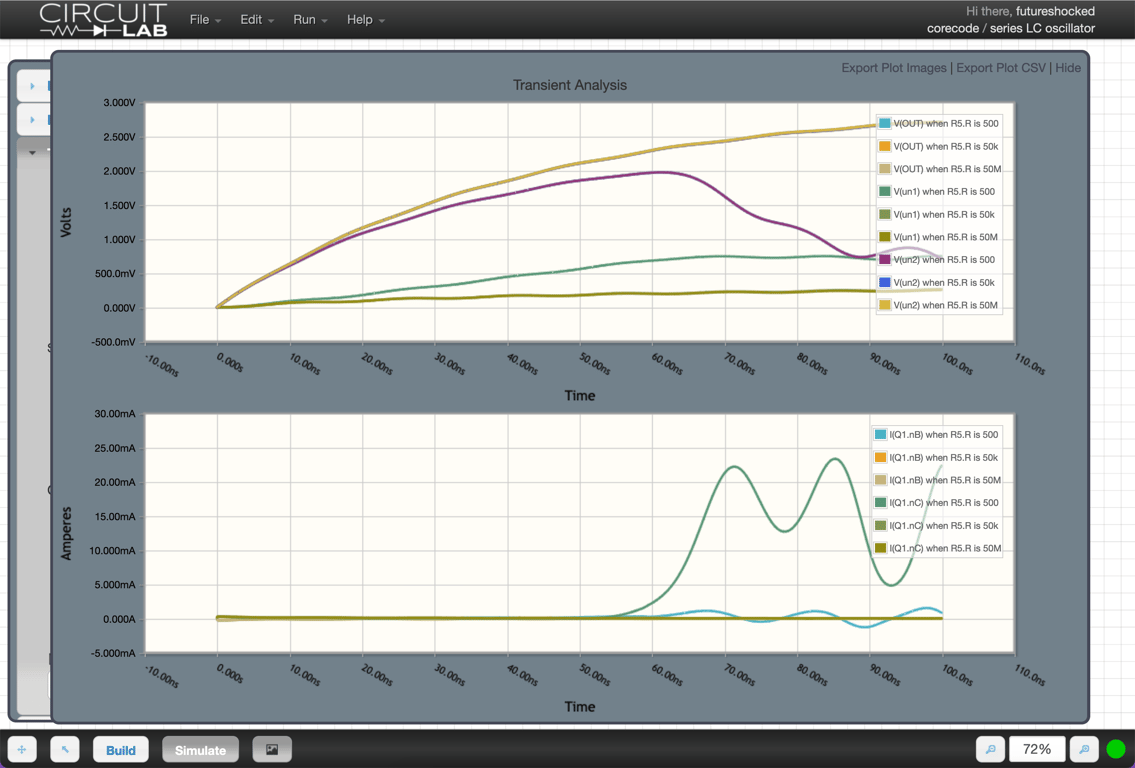Toggle V(un1) when R5.R is 50k trace
The image size is (1135, 768).
(943, 215)
